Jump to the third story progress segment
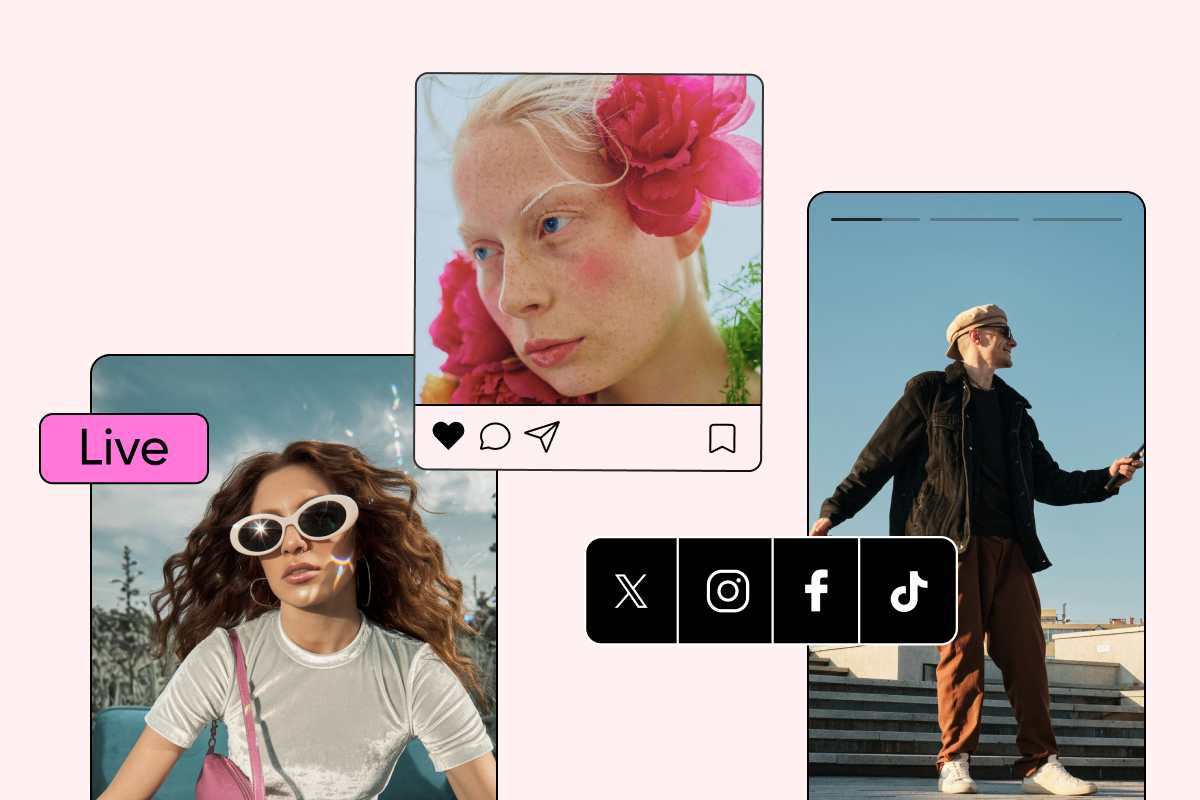 click(1077, 219)
